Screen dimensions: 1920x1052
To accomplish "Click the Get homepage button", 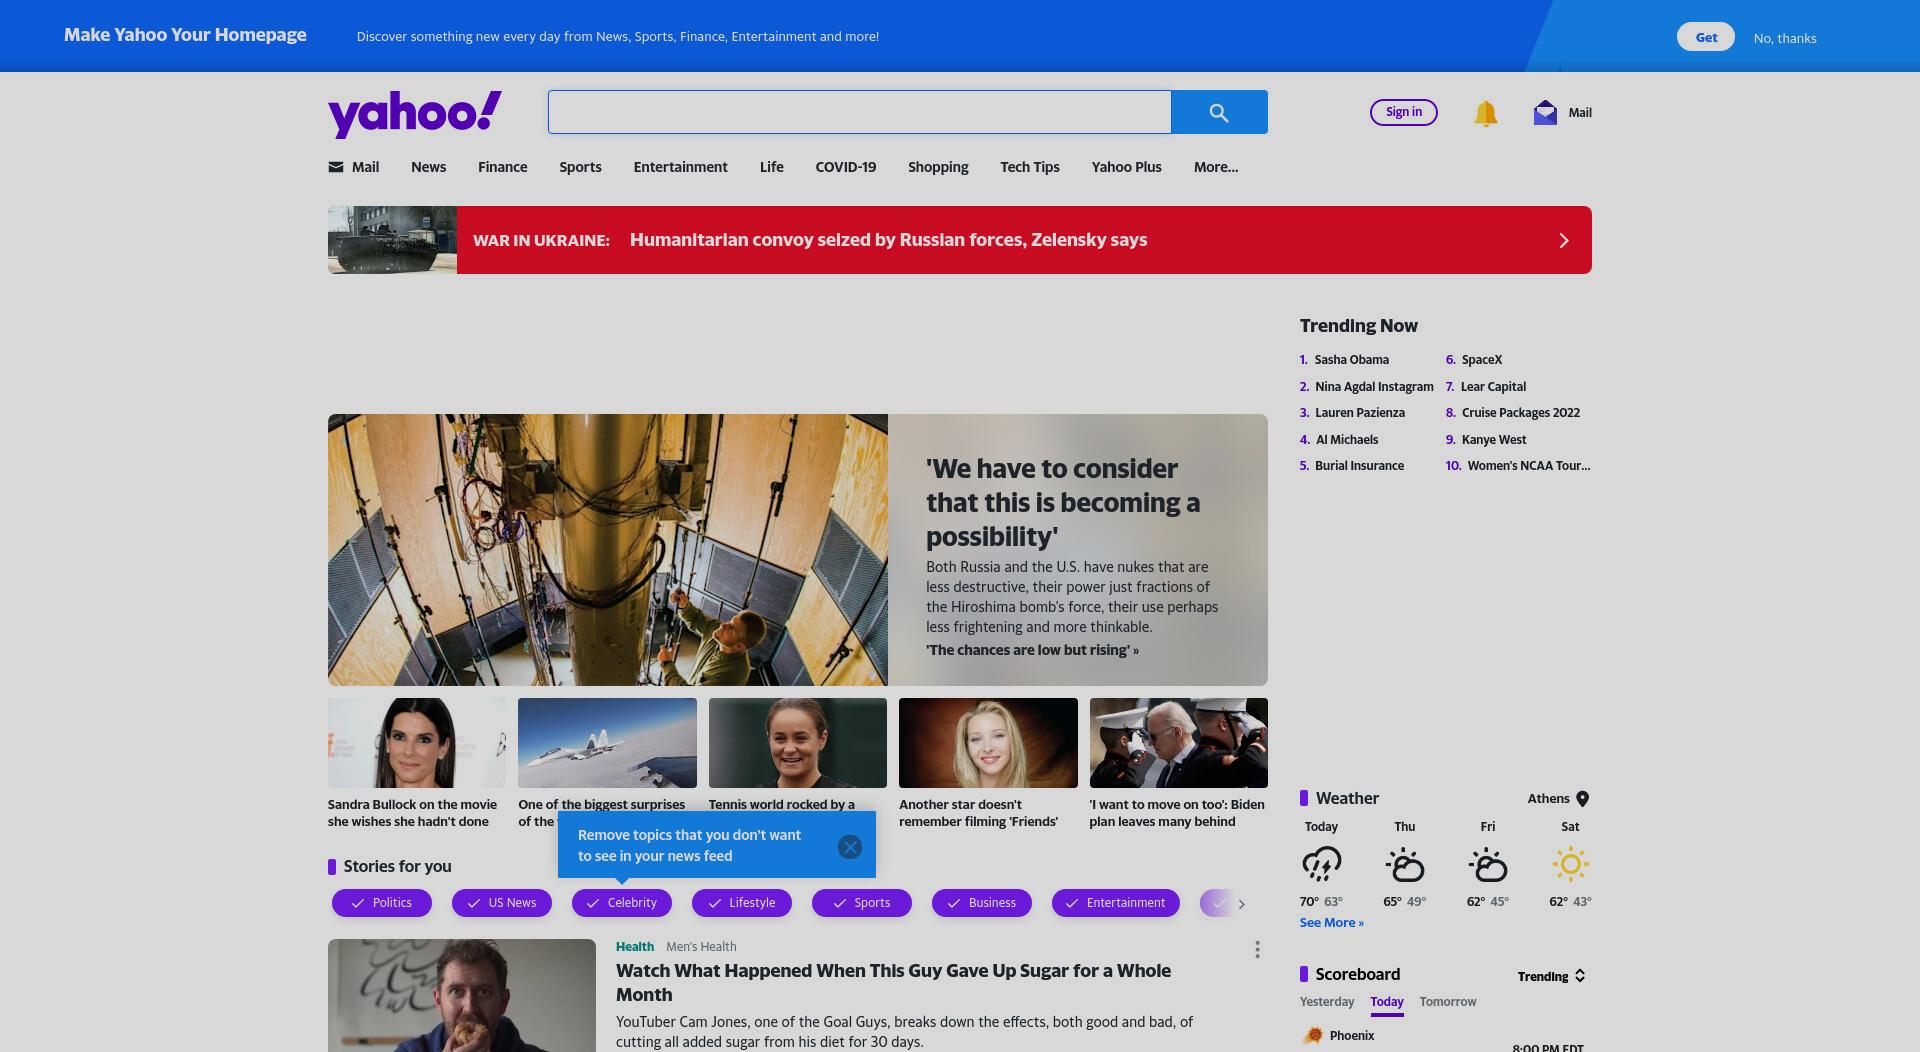I will click(1706, 37).
